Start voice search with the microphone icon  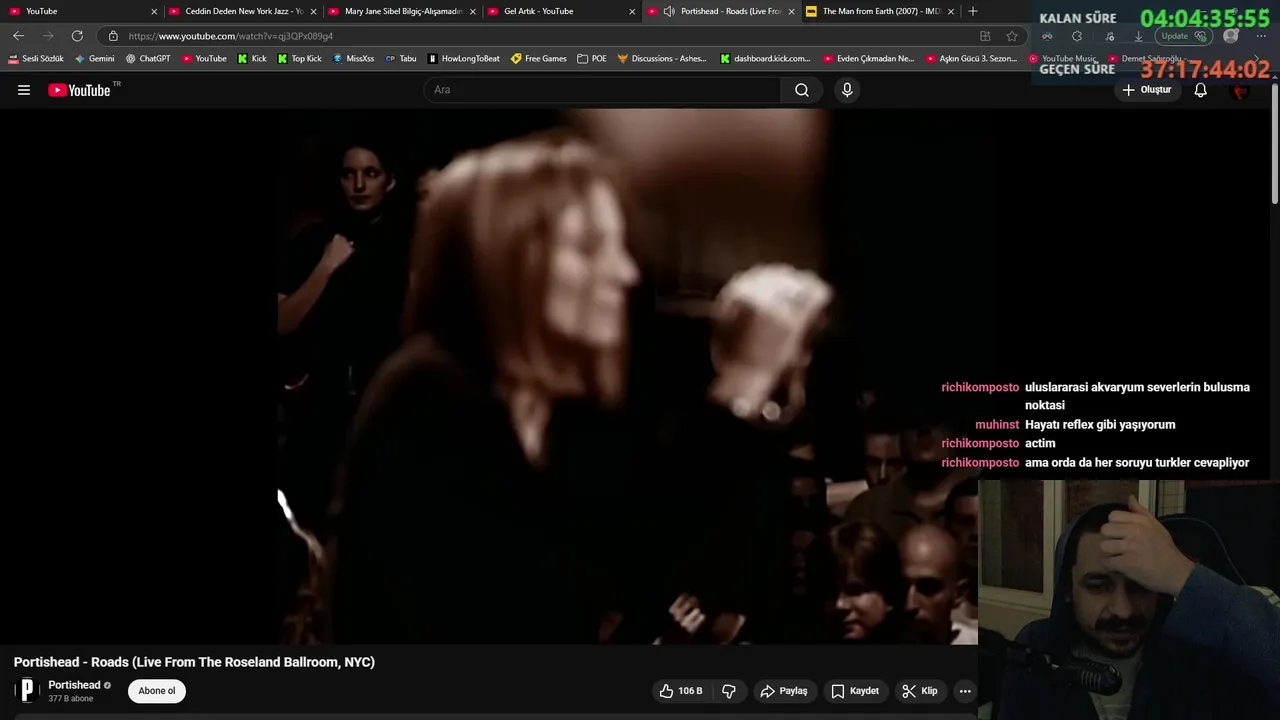point(847,90)
